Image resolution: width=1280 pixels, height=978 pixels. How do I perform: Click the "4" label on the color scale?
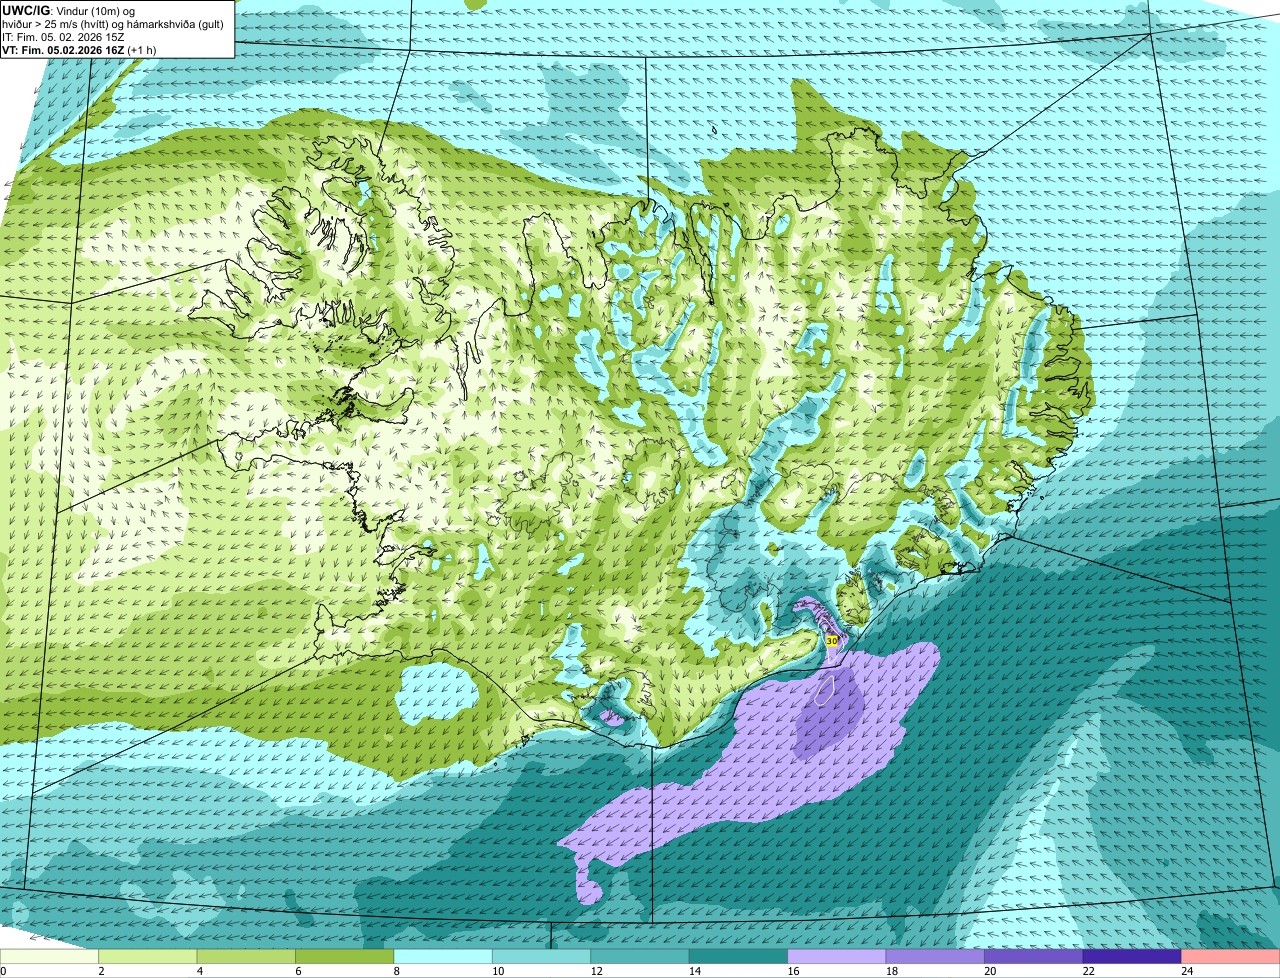[199, 971]
